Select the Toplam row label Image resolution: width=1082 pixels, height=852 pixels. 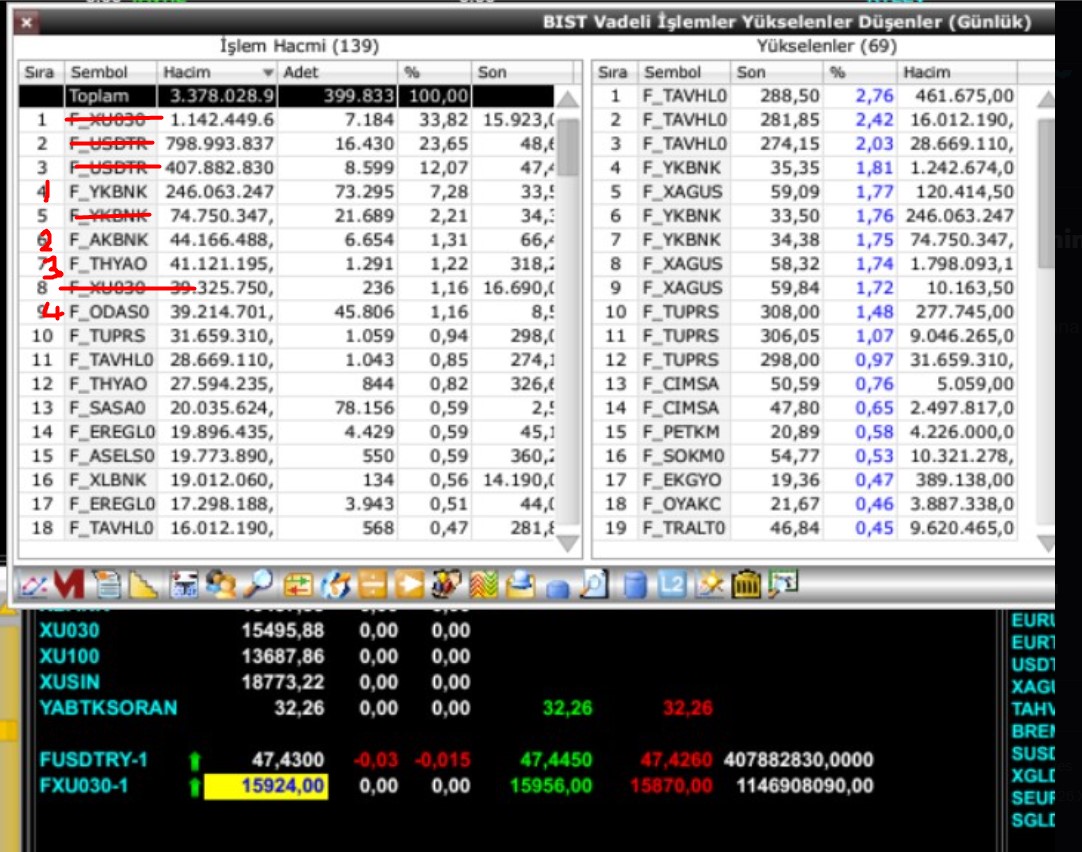pyautogui.click(x=99, y=96)
